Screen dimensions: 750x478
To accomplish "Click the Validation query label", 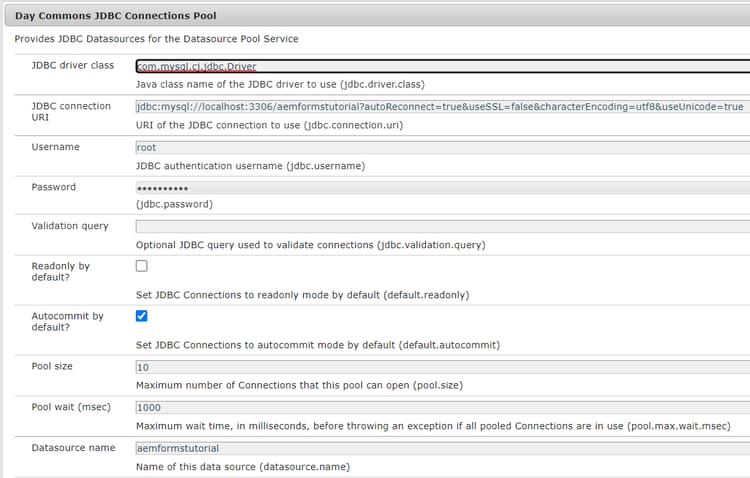I will pos(70,226).
